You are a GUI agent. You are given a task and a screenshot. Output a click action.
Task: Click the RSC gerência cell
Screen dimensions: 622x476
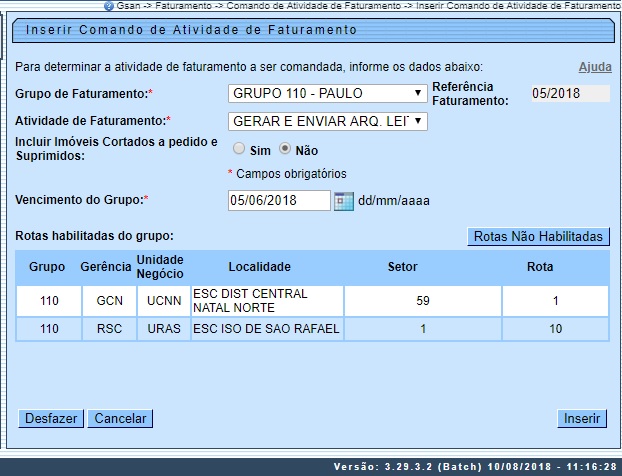[x=109, y=329]
